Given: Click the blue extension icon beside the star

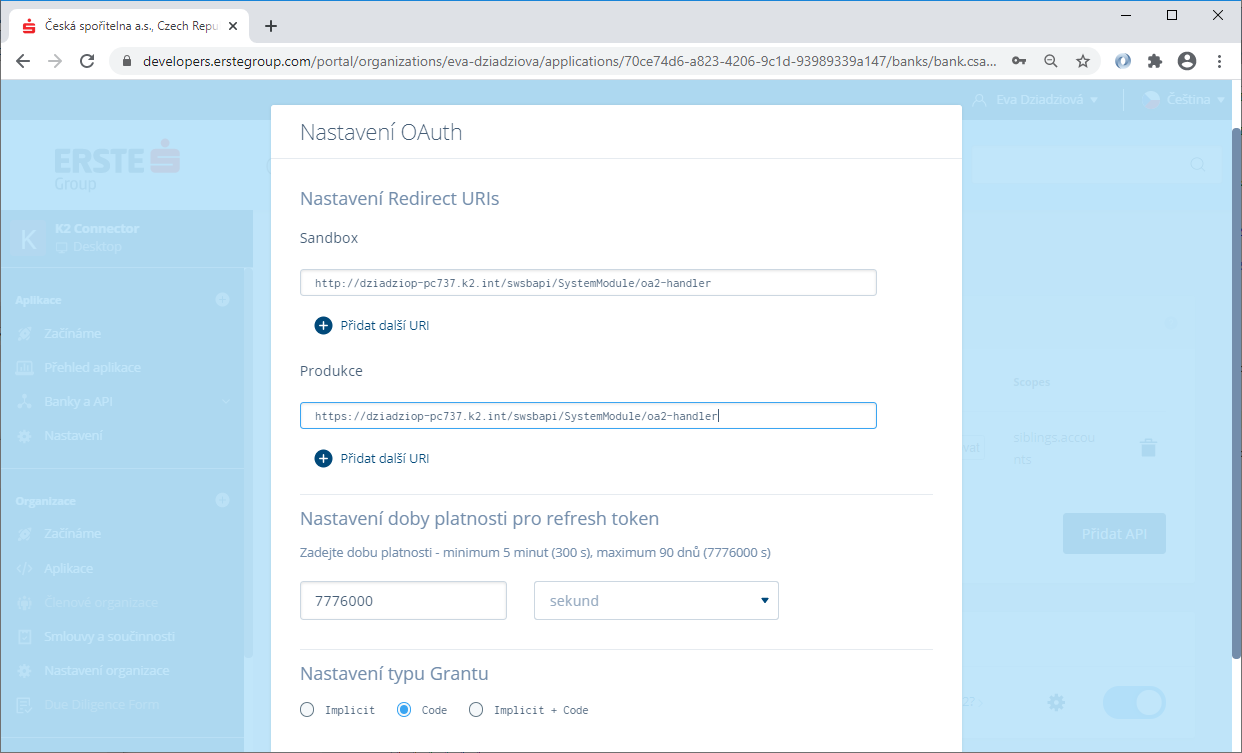Looking at the screenshot, I should pyautogui.click(x=1123, y=61).
